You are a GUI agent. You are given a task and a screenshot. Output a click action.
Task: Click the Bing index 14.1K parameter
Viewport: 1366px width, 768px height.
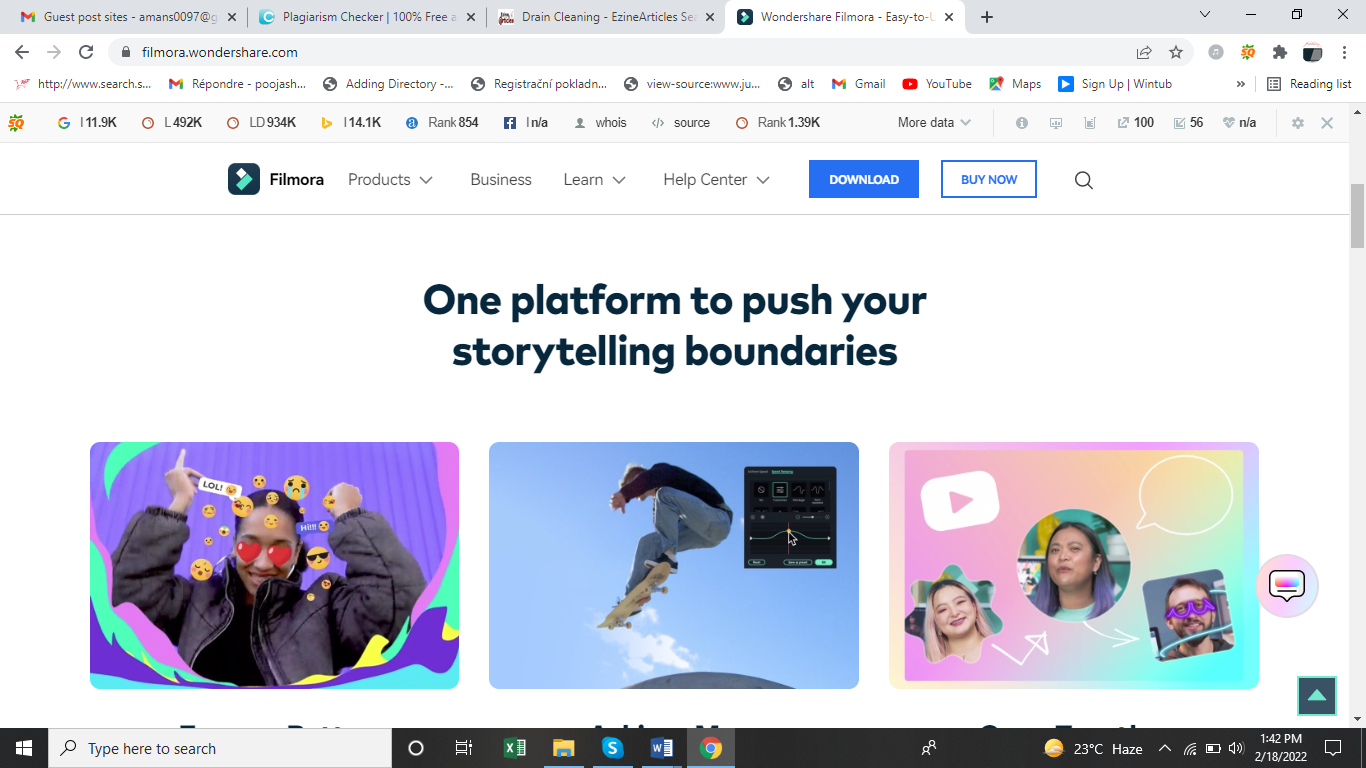coord(351,123)
